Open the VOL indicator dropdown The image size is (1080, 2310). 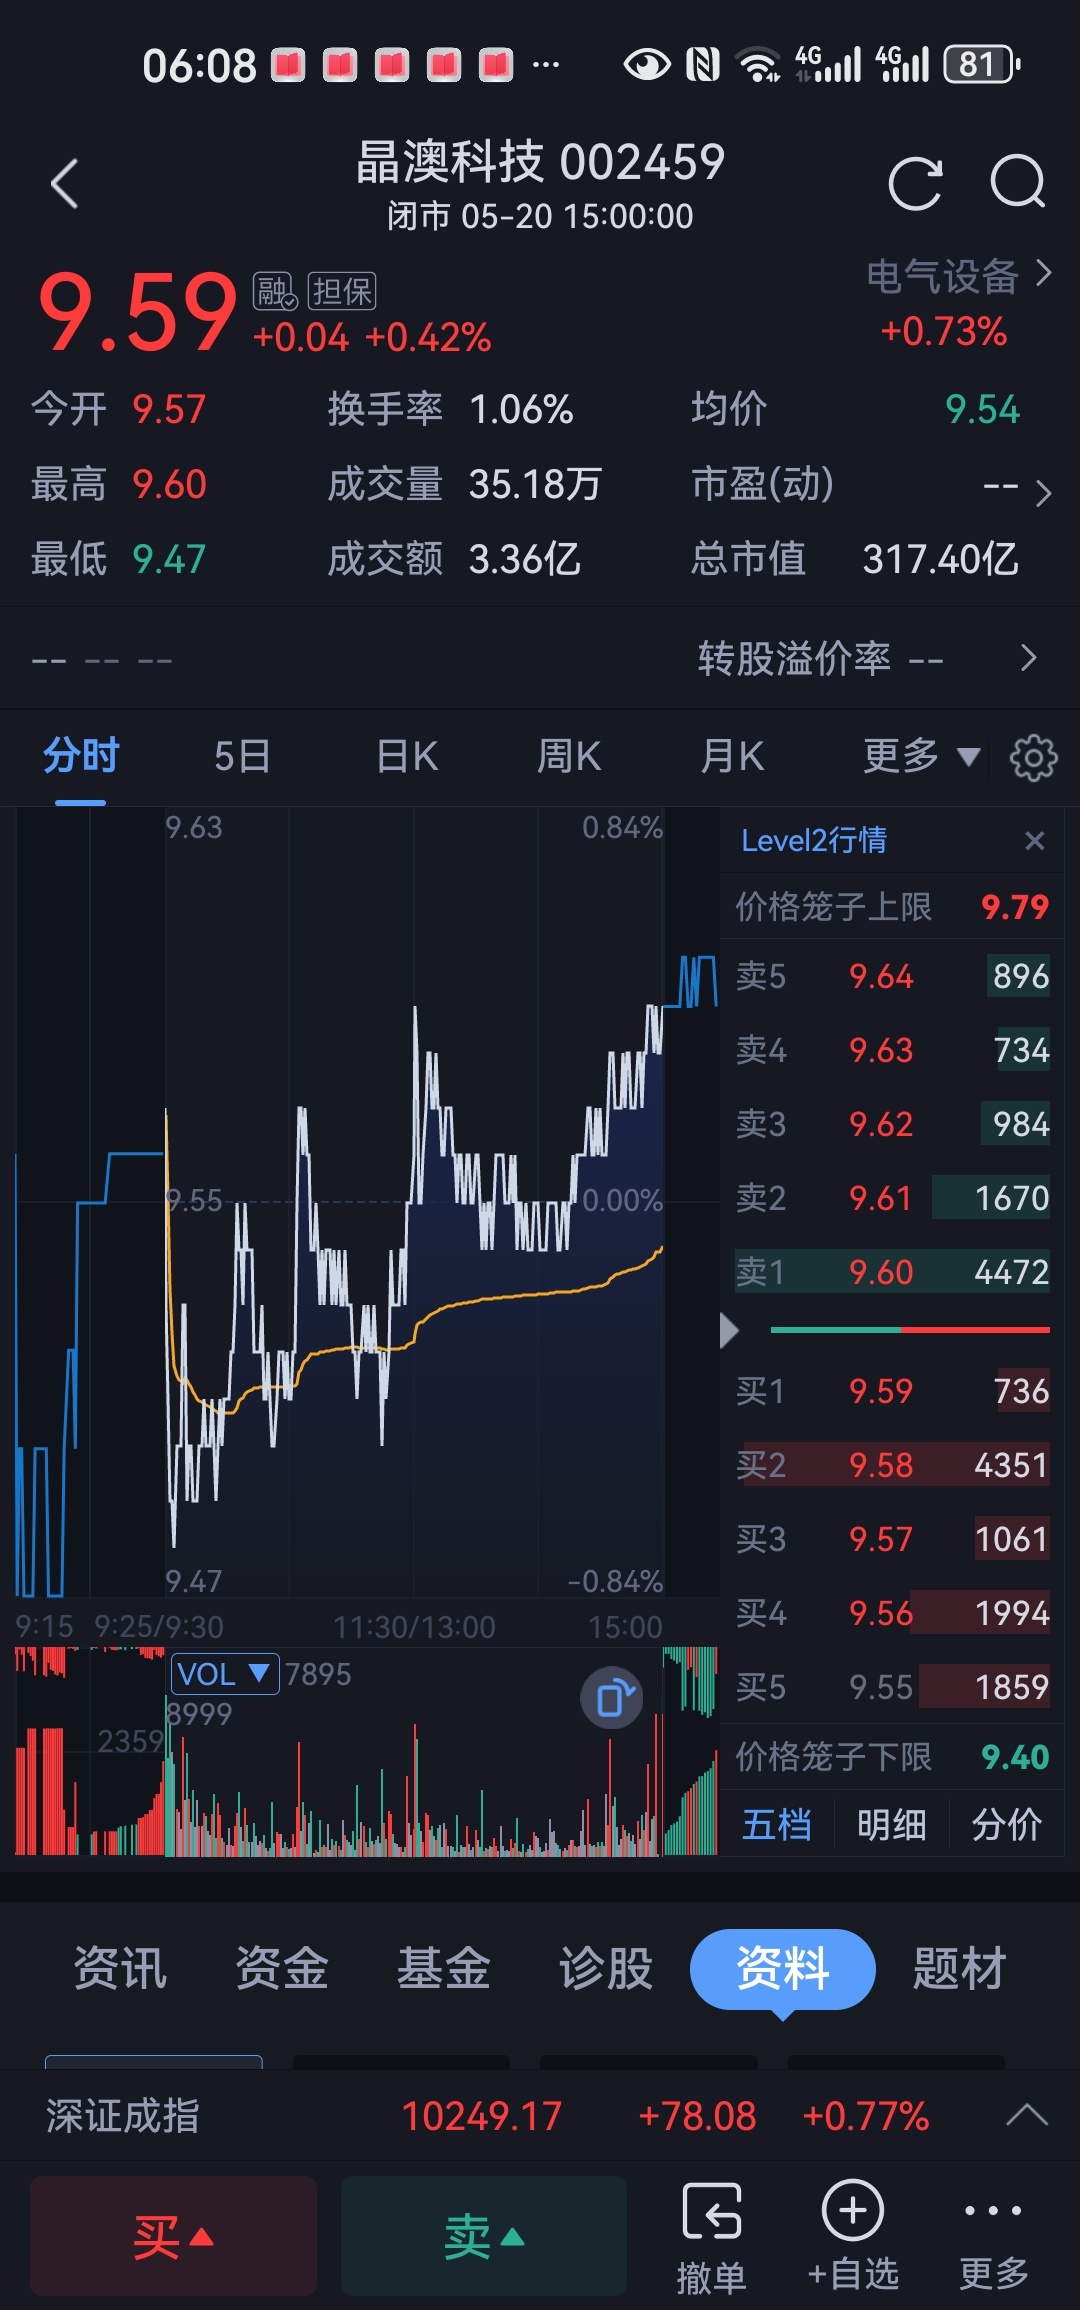pyautogui.click(x=224, y=1674)
